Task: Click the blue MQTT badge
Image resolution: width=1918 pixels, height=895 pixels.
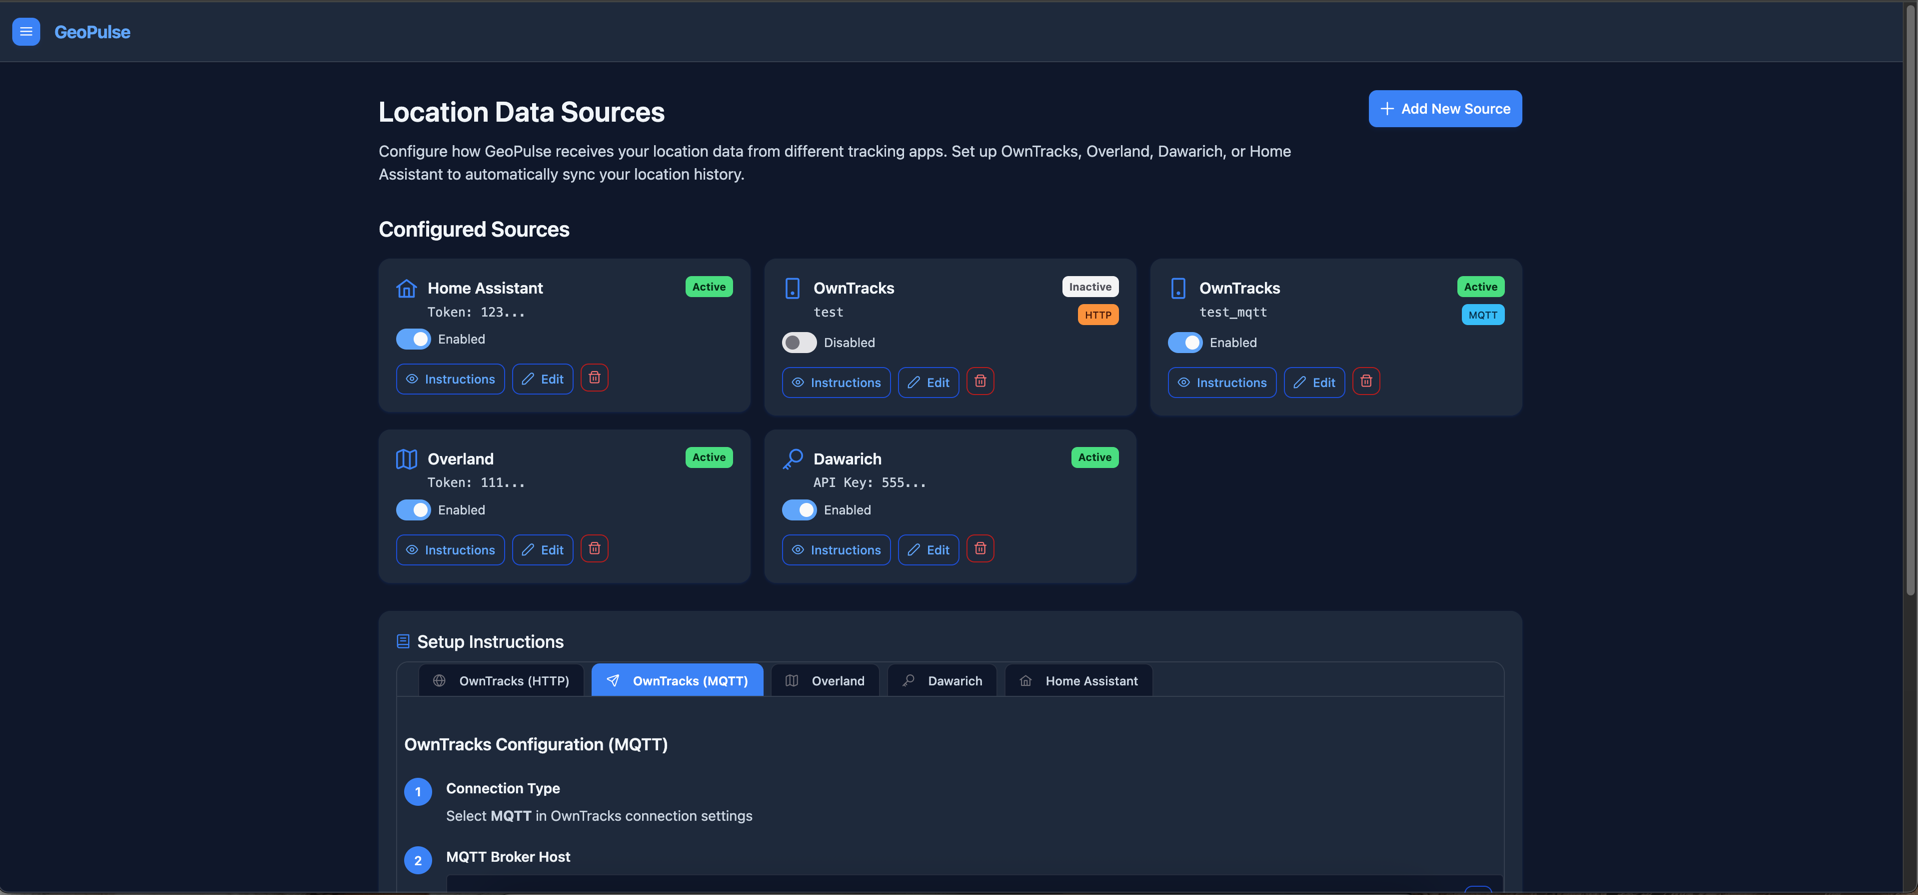Action: (1483, 315)
